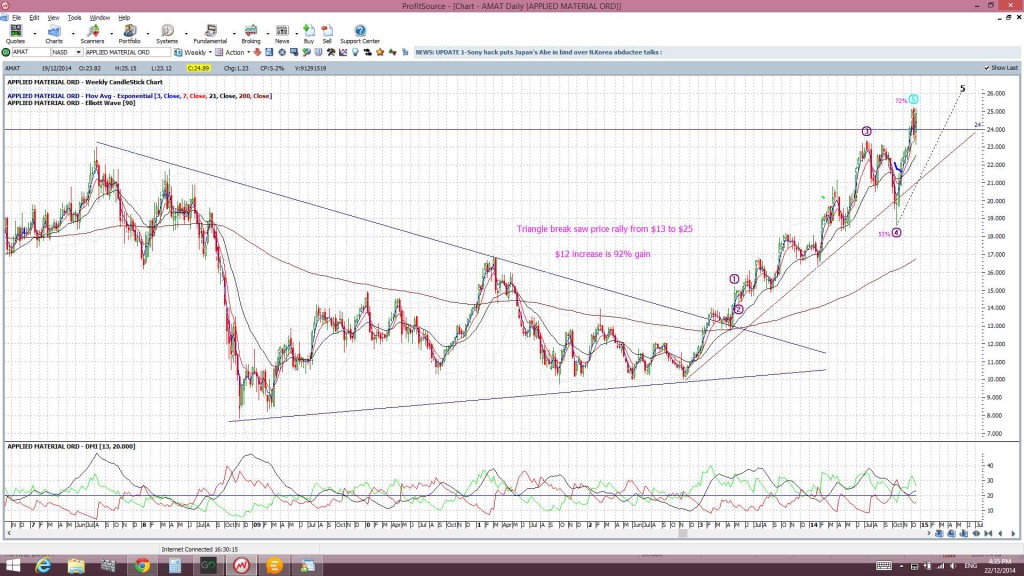Open File Explorer from the taskbar

(76, 566)
